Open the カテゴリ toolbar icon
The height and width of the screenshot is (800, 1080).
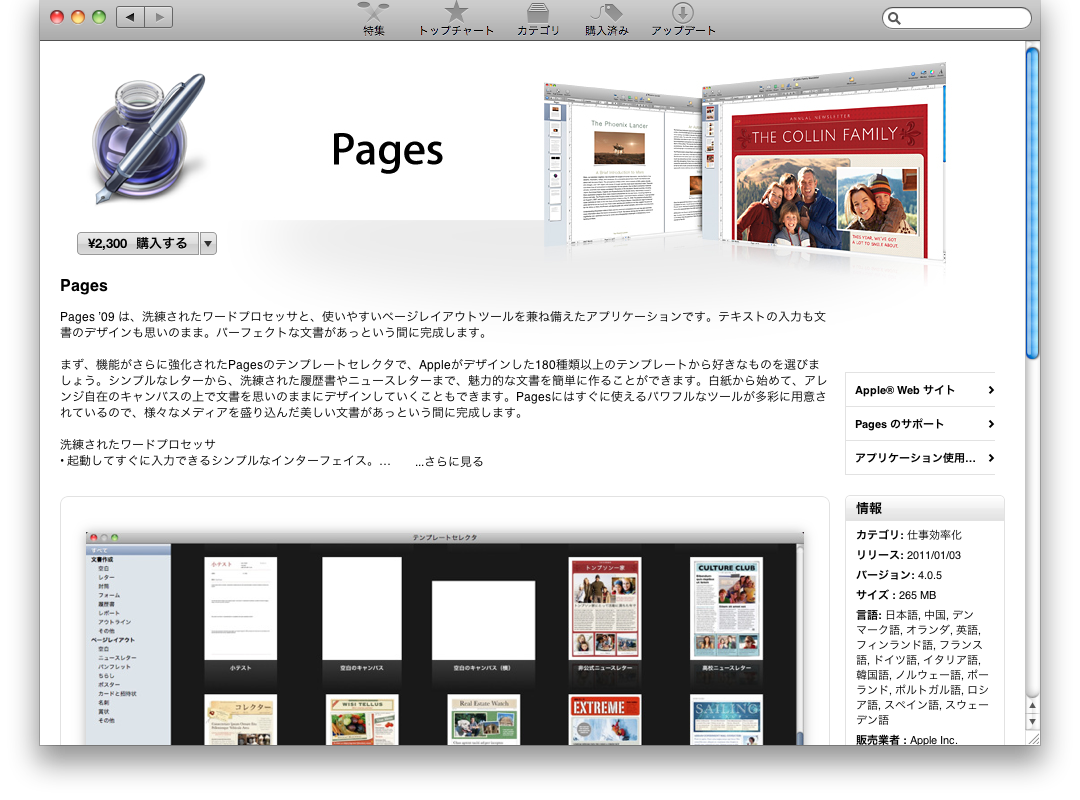(x=538, y=19)
